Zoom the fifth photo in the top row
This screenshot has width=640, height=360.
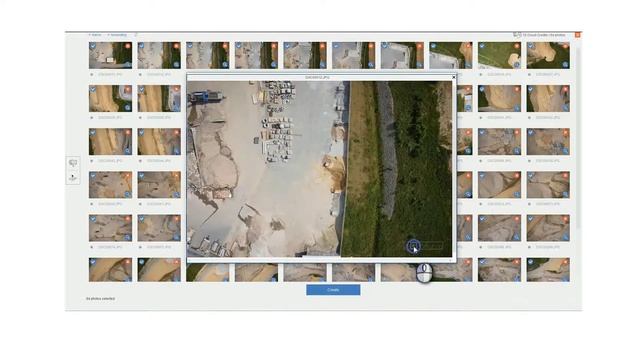pyautogui.click(x=322, y=64)
